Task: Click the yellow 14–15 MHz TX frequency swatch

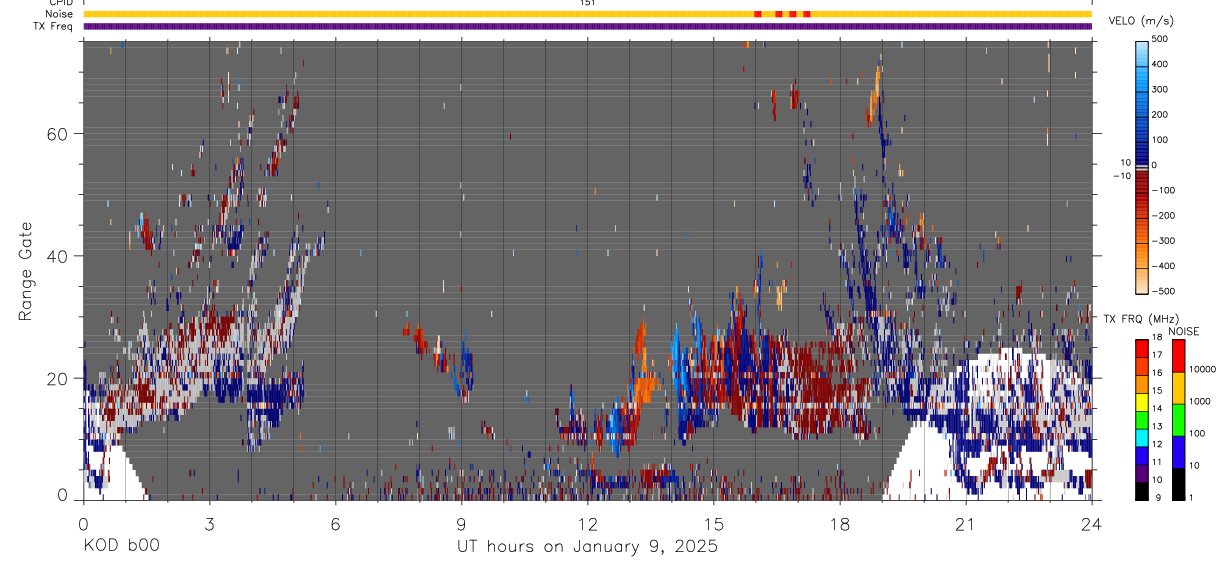Action: point(1142,402)
